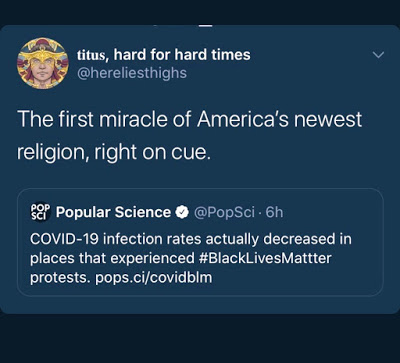Image resolution: width=400 pixels, height=363 pixels.
Task: Click the PopSci logo icon
Action: click(x=40, y=212)
